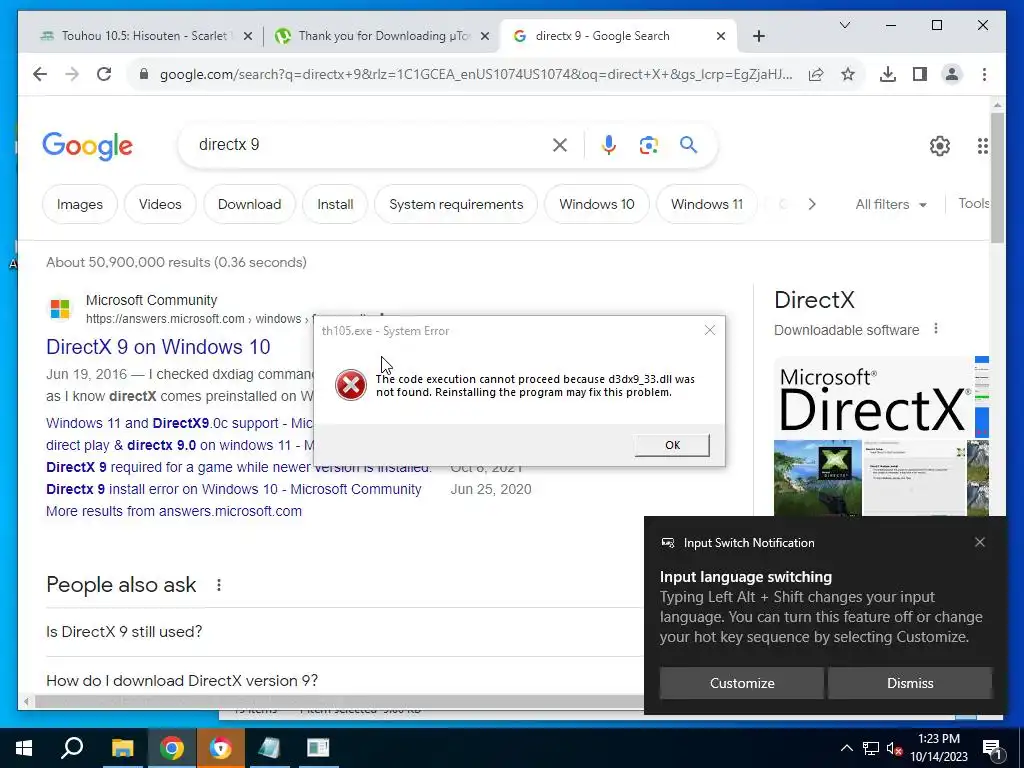Image resolution: width=1024 pixels, height=768 pixels.
Task: Open Chrome three-dot menu
Action: (984, 74)
